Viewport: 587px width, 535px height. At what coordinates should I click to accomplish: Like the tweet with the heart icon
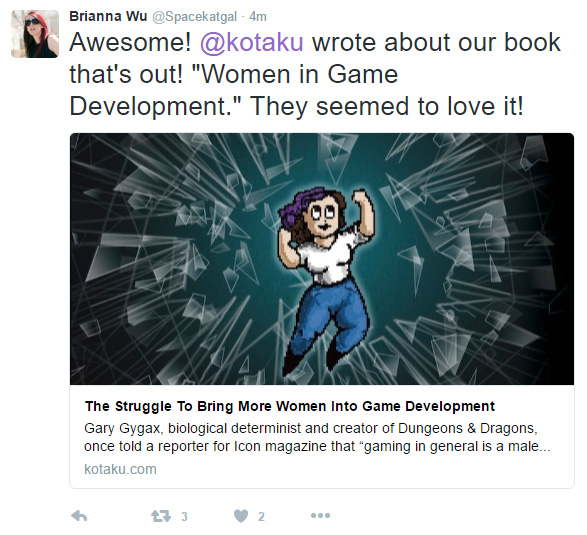(x=241, y=516)
